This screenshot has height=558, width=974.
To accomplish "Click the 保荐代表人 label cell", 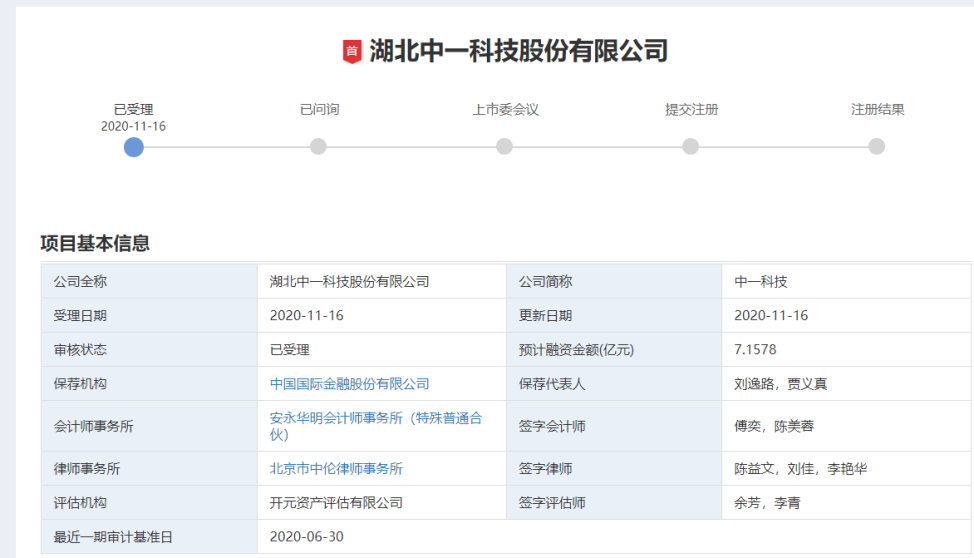I will point(614,384).
